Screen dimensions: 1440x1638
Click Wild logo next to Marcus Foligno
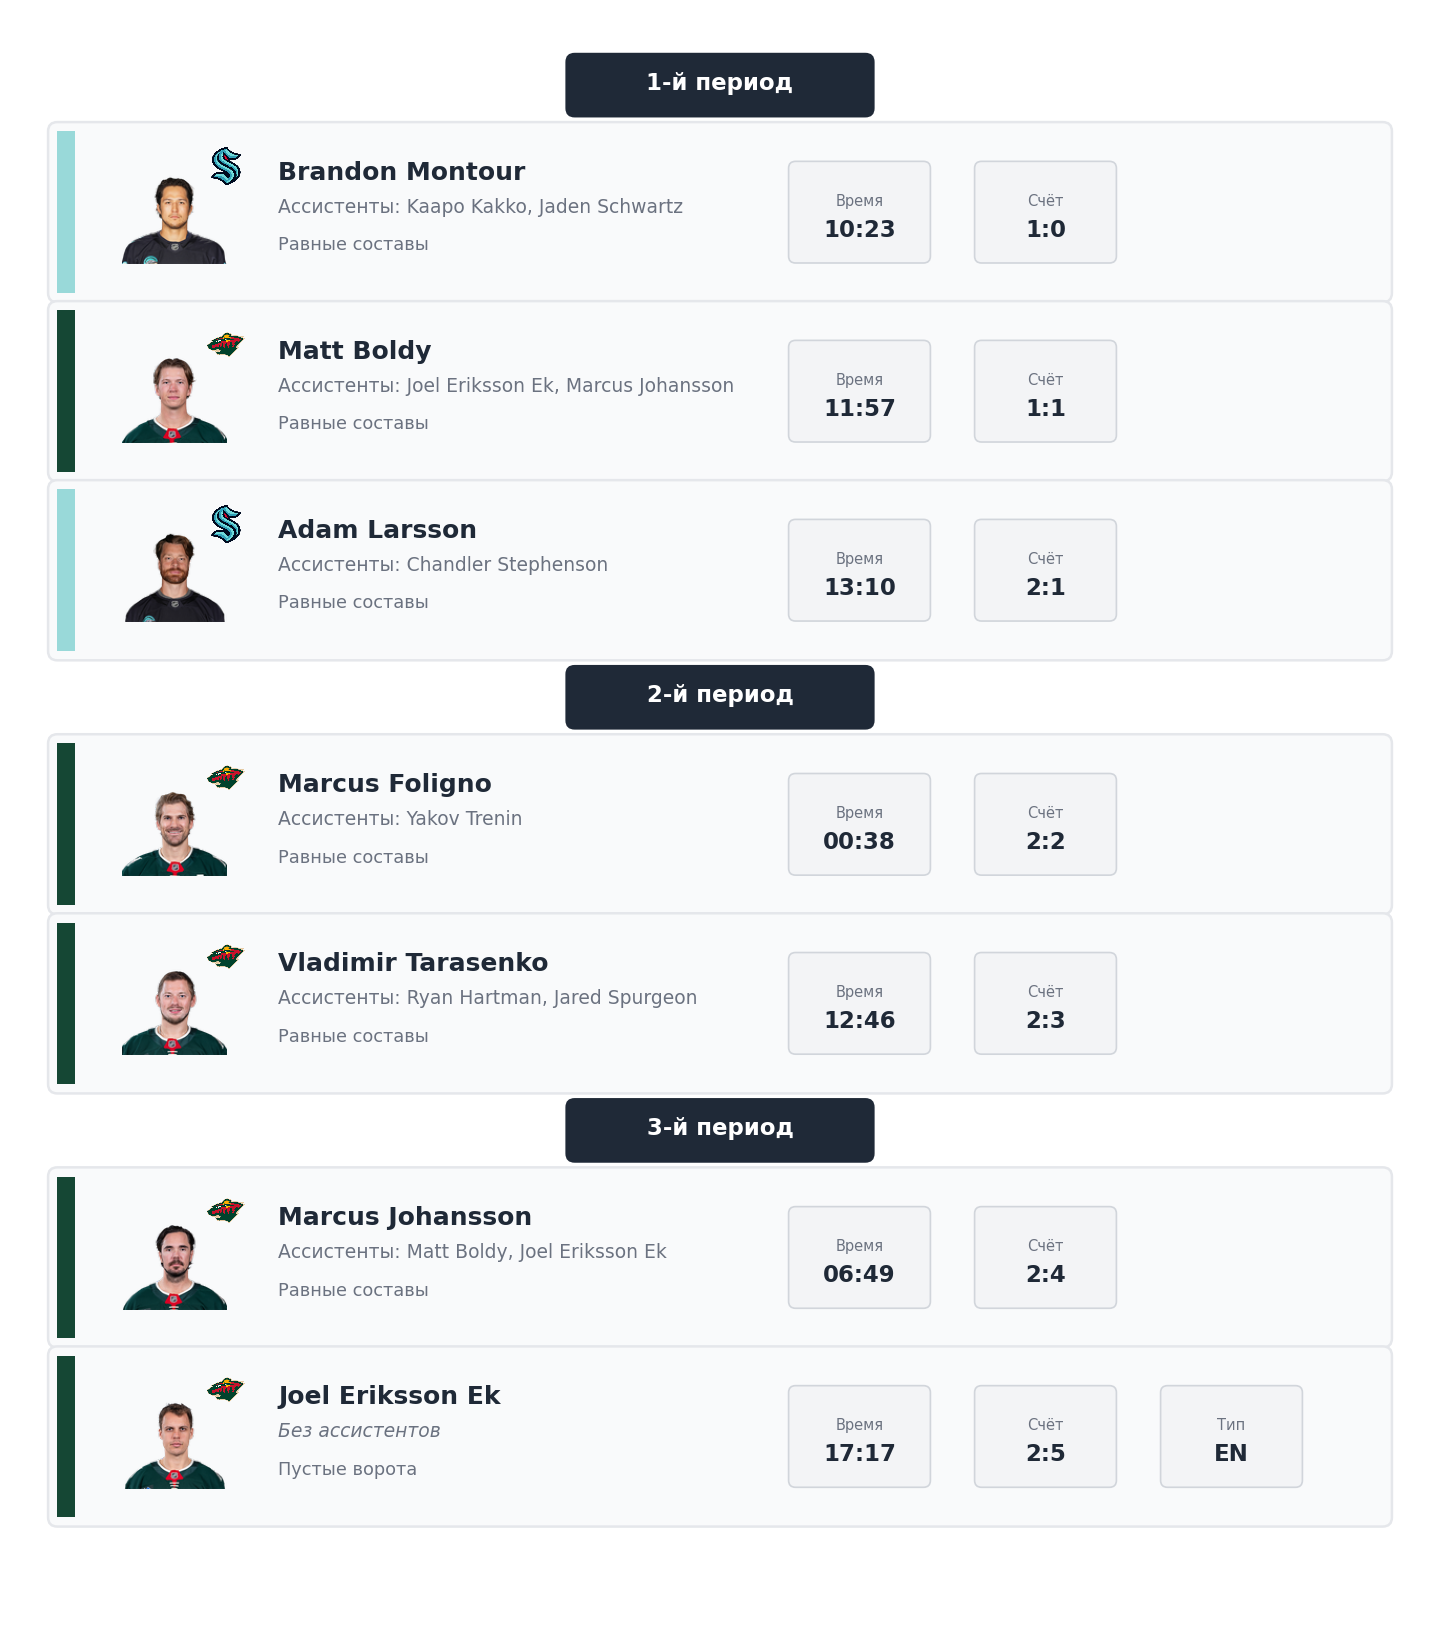click(x=226, y=778)
